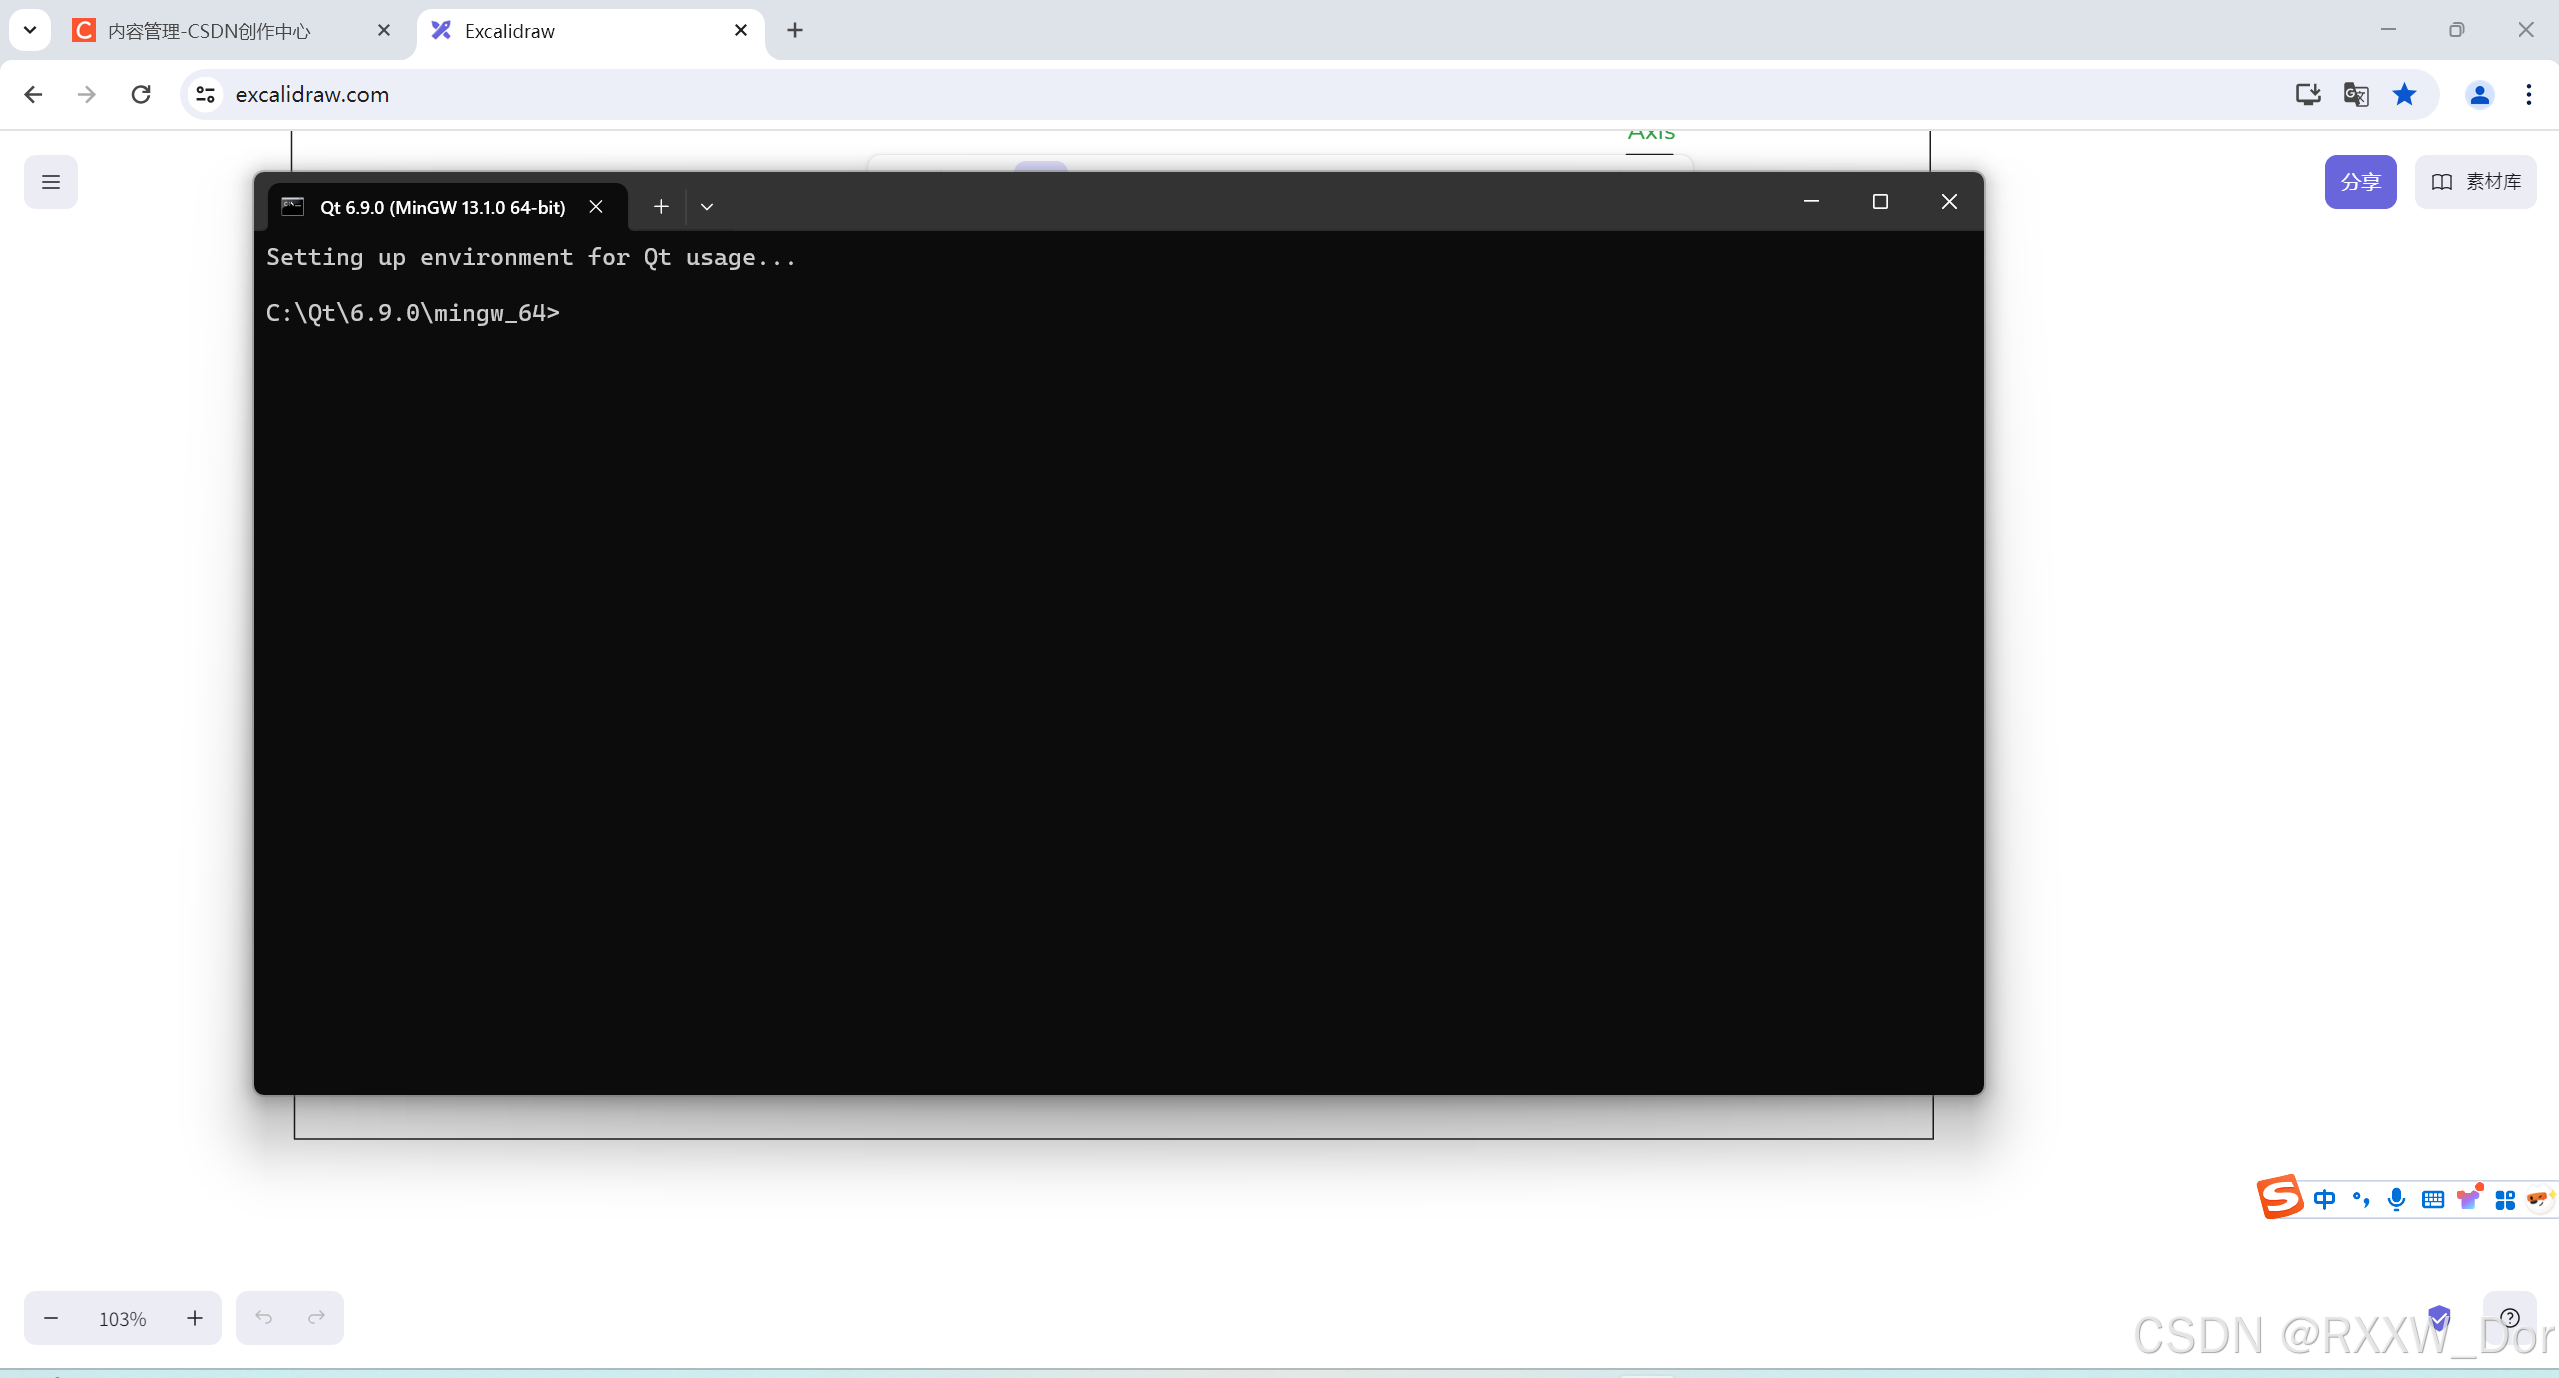Toggle Sogou Chinese/English input mode
The image size is (2559, 1378).
(2324, 1199)
